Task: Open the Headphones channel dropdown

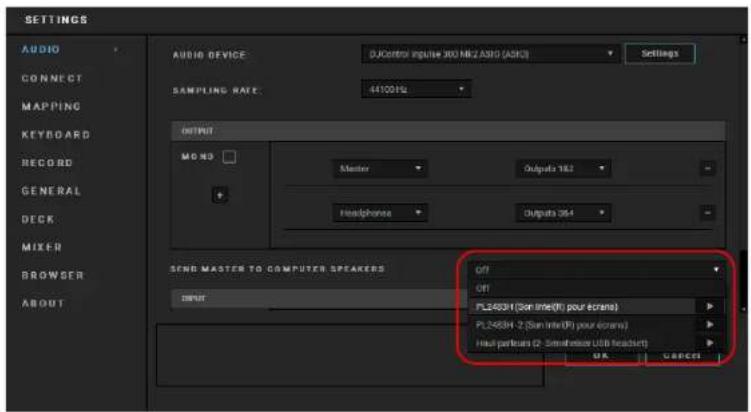Action: click(x=380, y=213)
